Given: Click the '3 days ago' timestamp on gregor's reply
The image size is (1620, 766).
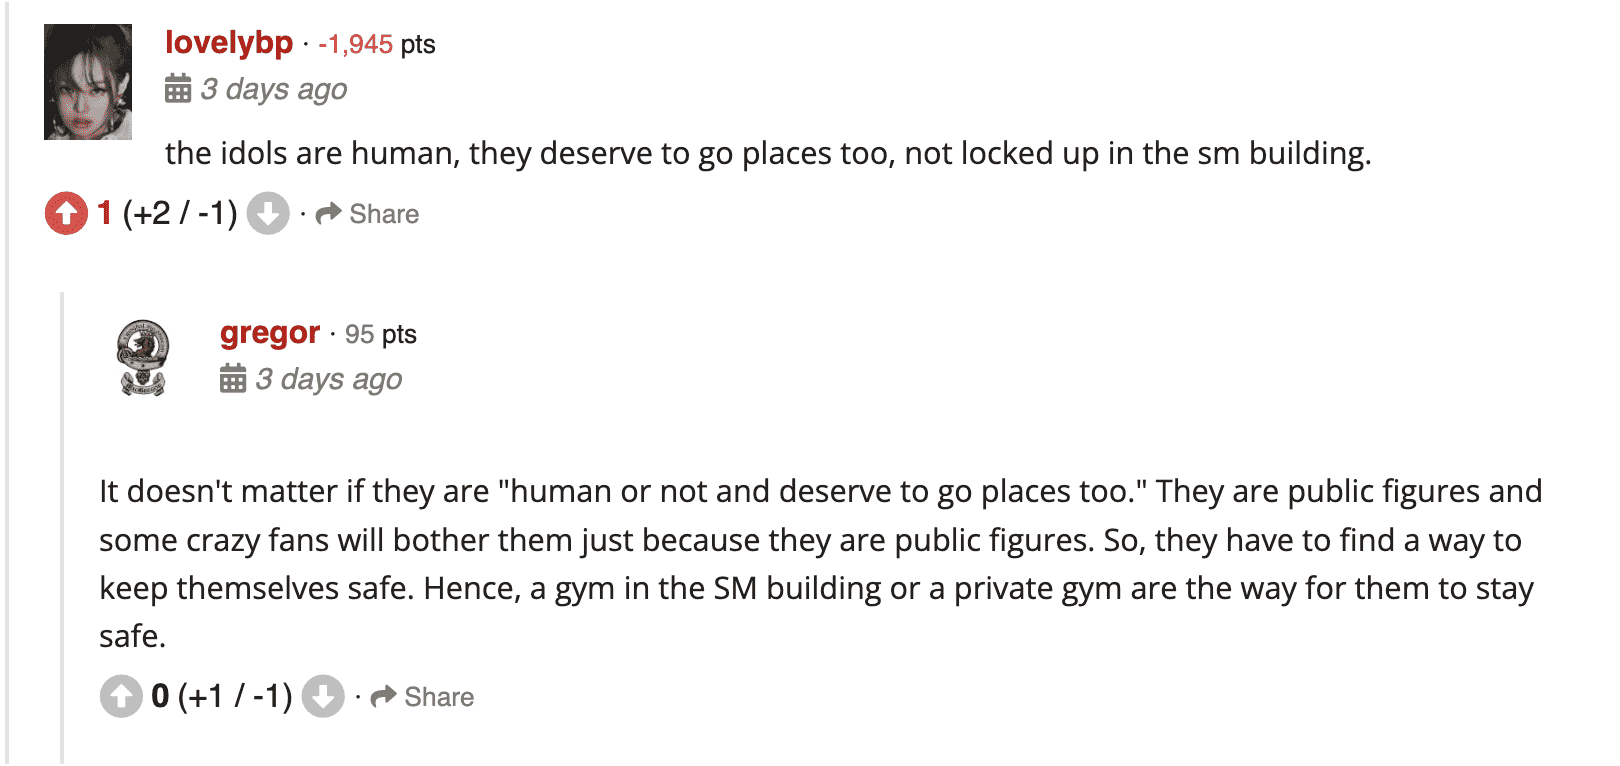Looking at the screenshot, I should [x=330, y=379].
